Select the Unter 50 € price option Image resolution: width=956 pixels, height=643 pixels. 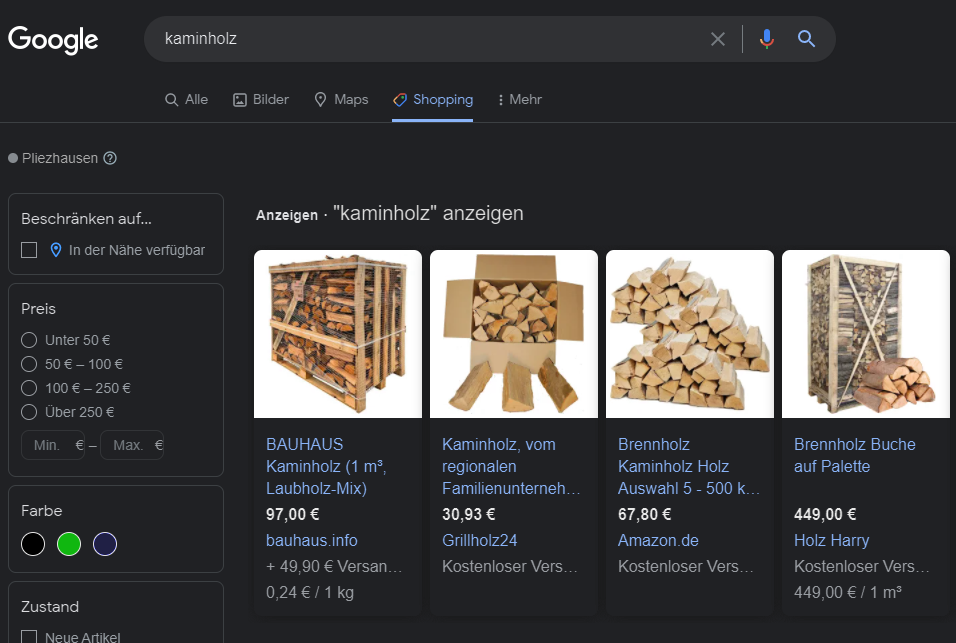(x=29, y=340)
